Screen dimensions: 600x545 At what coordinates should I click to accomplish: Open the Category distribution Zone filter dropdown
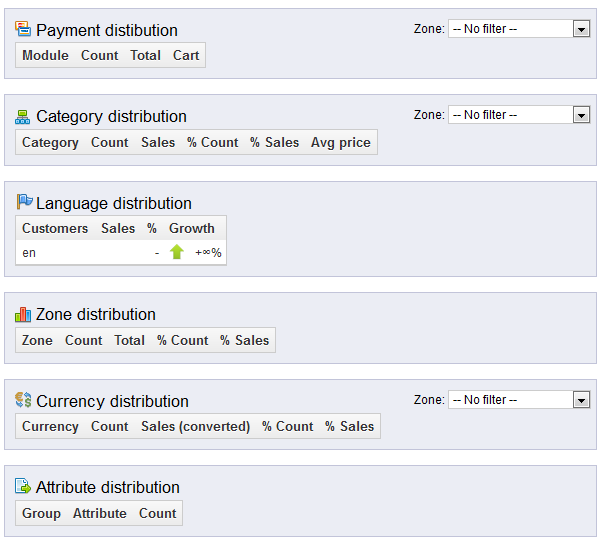point(519,115)
